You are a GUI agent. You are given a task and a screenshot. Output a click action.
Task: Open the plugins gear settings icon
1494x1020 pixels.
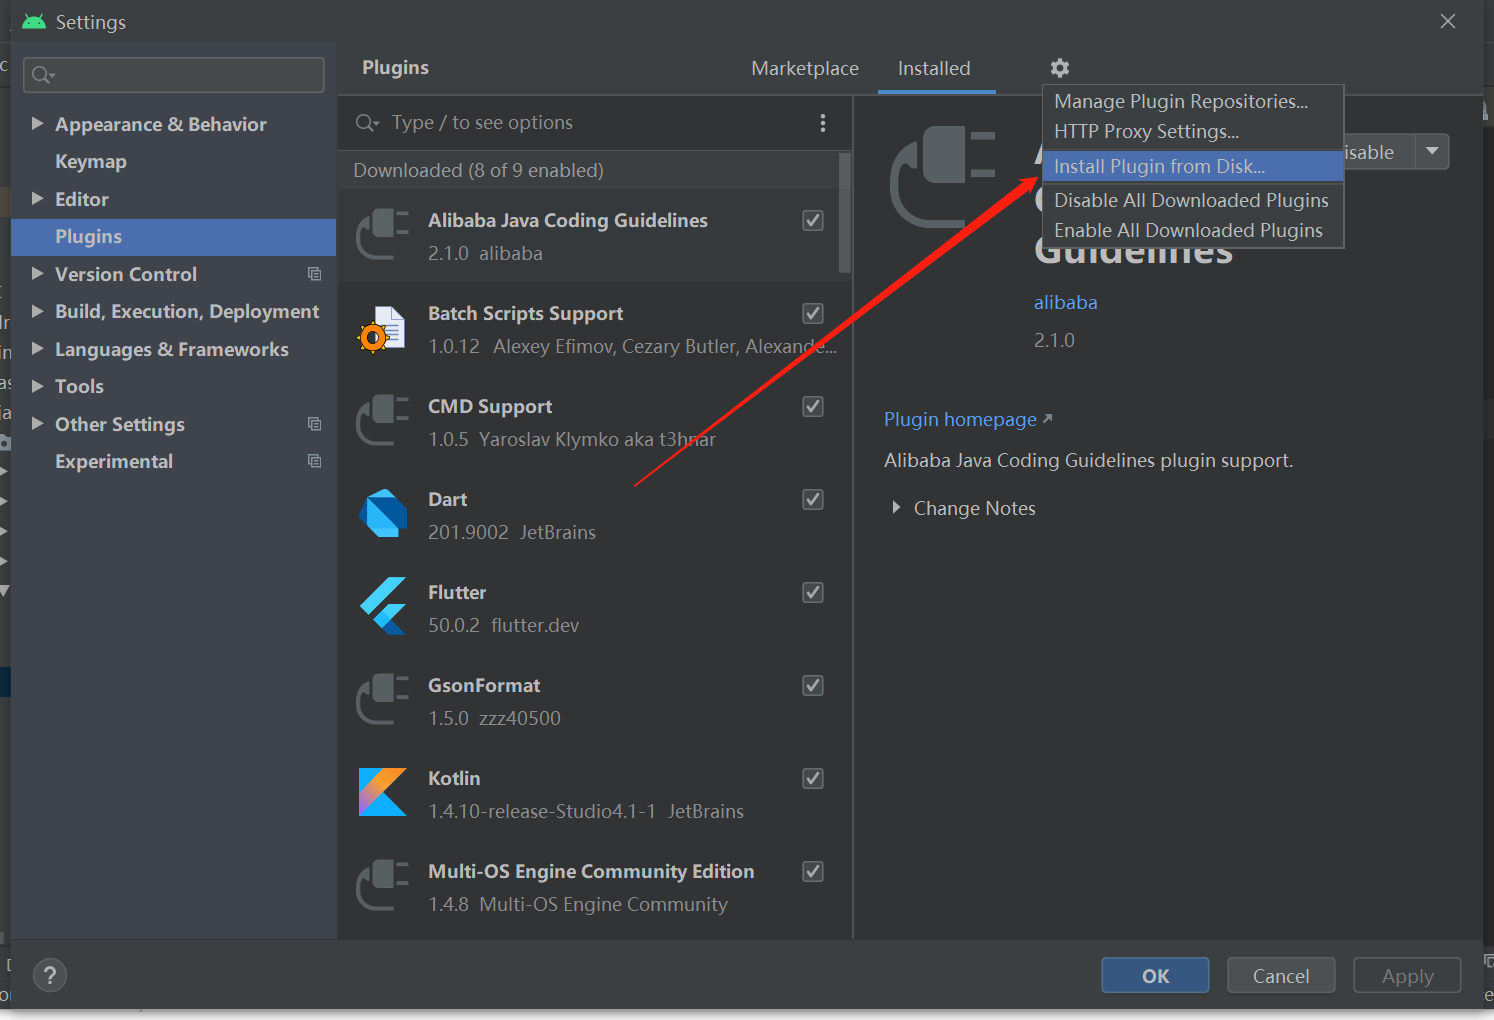click(x=1060, y=68)
